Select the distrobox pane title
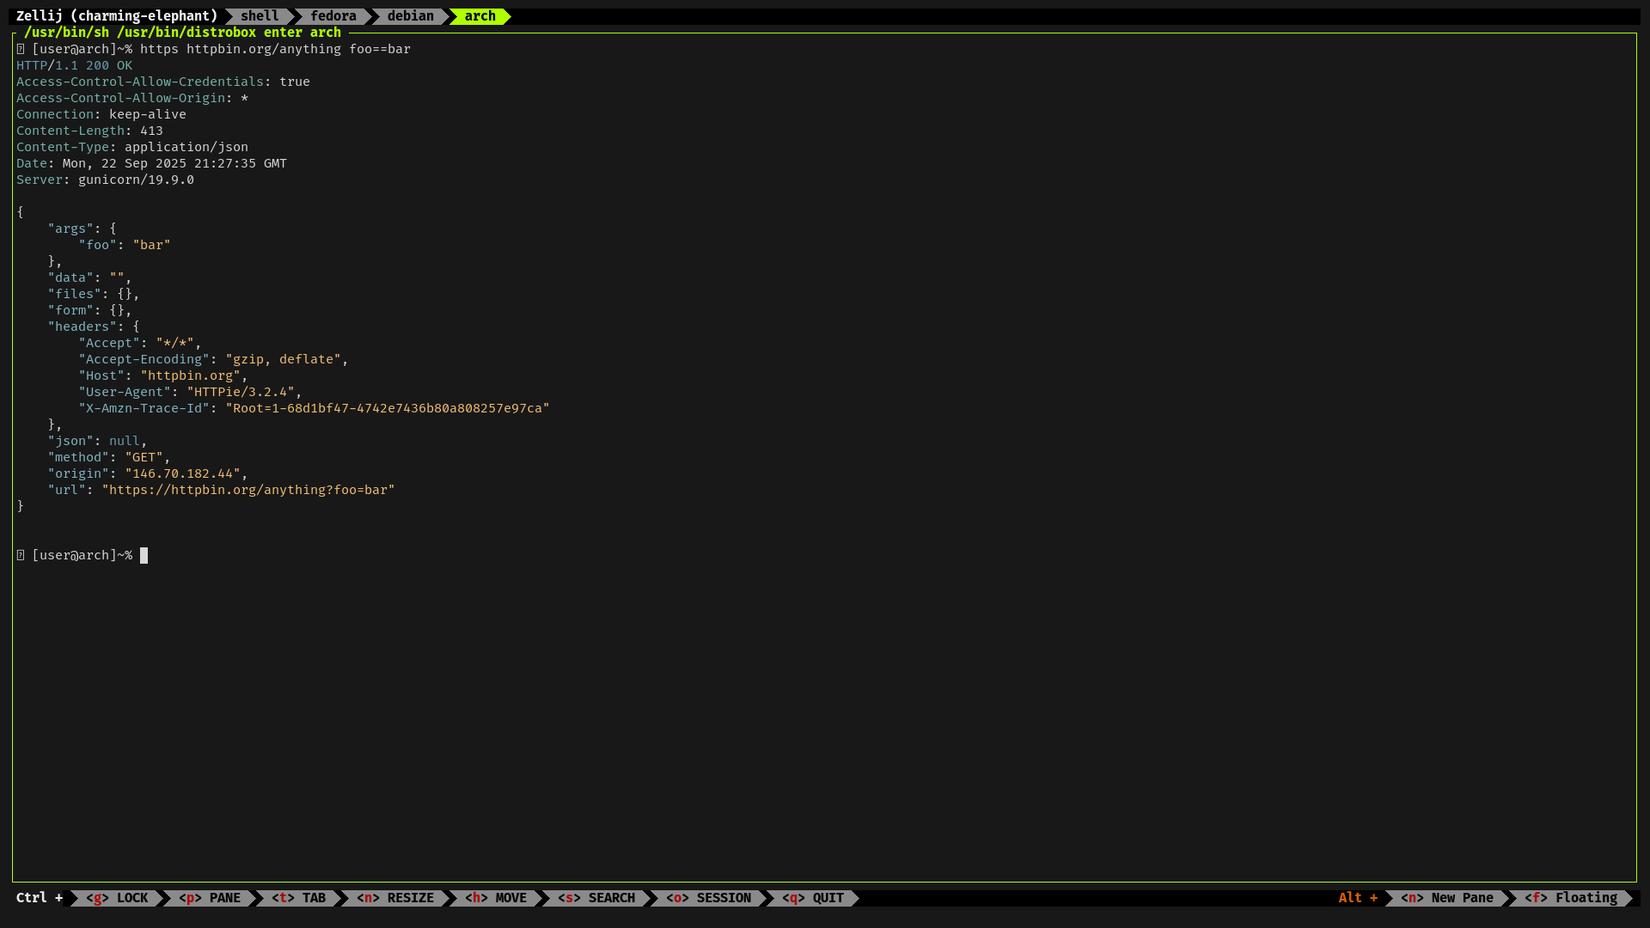 point(180,32)
